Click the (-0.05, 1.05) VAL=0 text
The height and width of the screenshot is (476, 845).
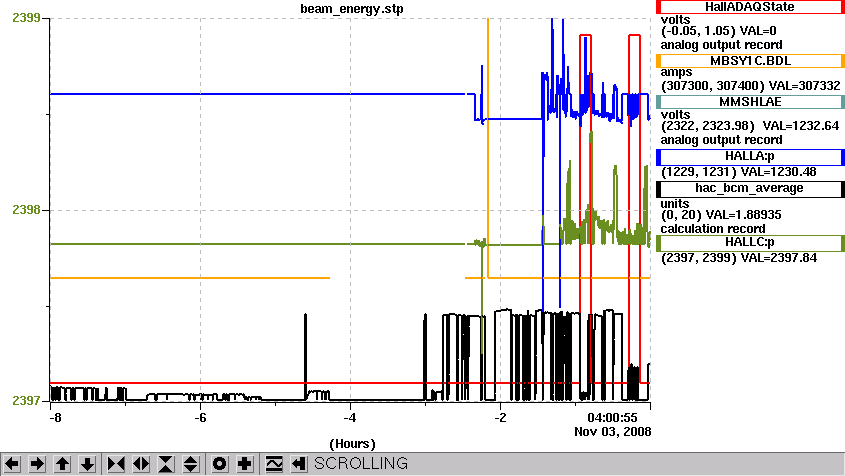coord(718,31)
